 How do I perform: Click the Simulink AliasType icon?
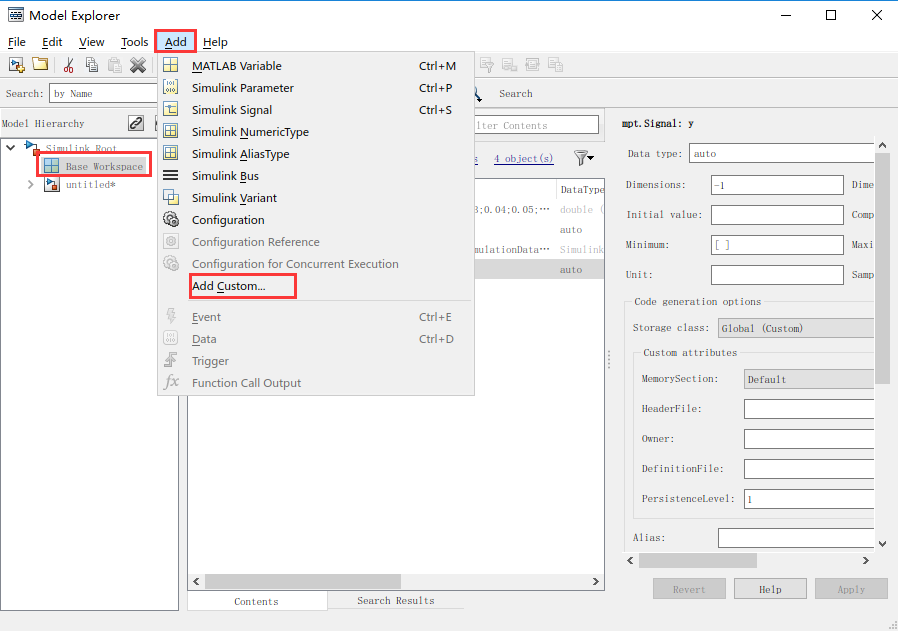pyautogui.click(x=171, y=153)
